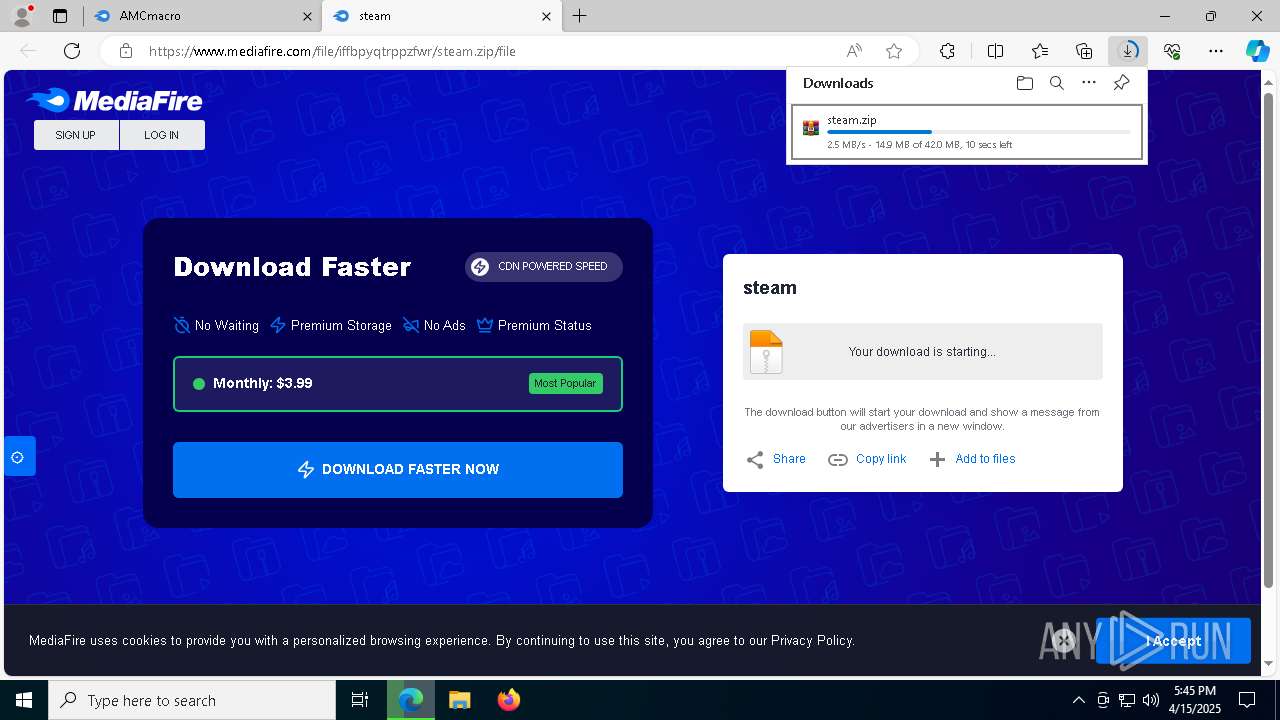Accept the cookies notice
Screen dimensions: 1280x720
[1173, 641]
